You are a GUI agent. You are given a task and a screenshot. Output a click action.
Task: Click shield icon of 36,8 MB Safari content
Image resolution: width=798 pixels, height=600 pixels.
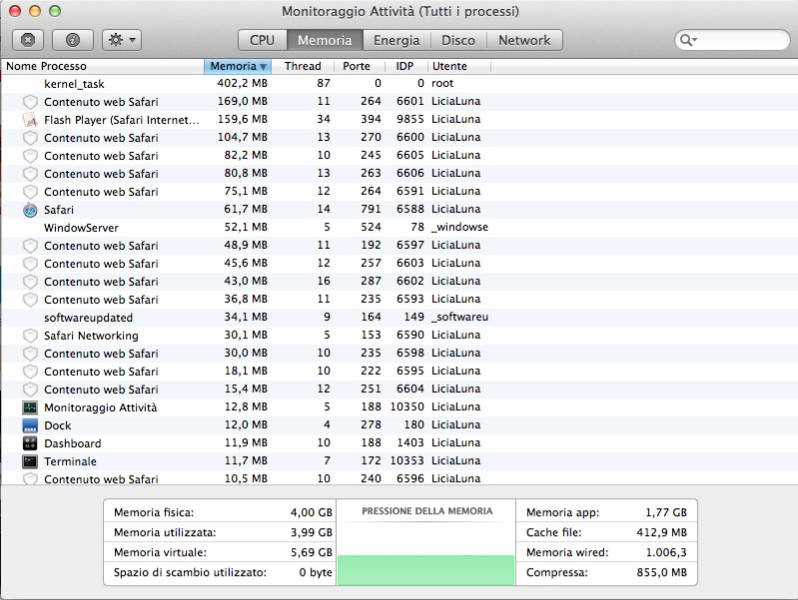30,300
